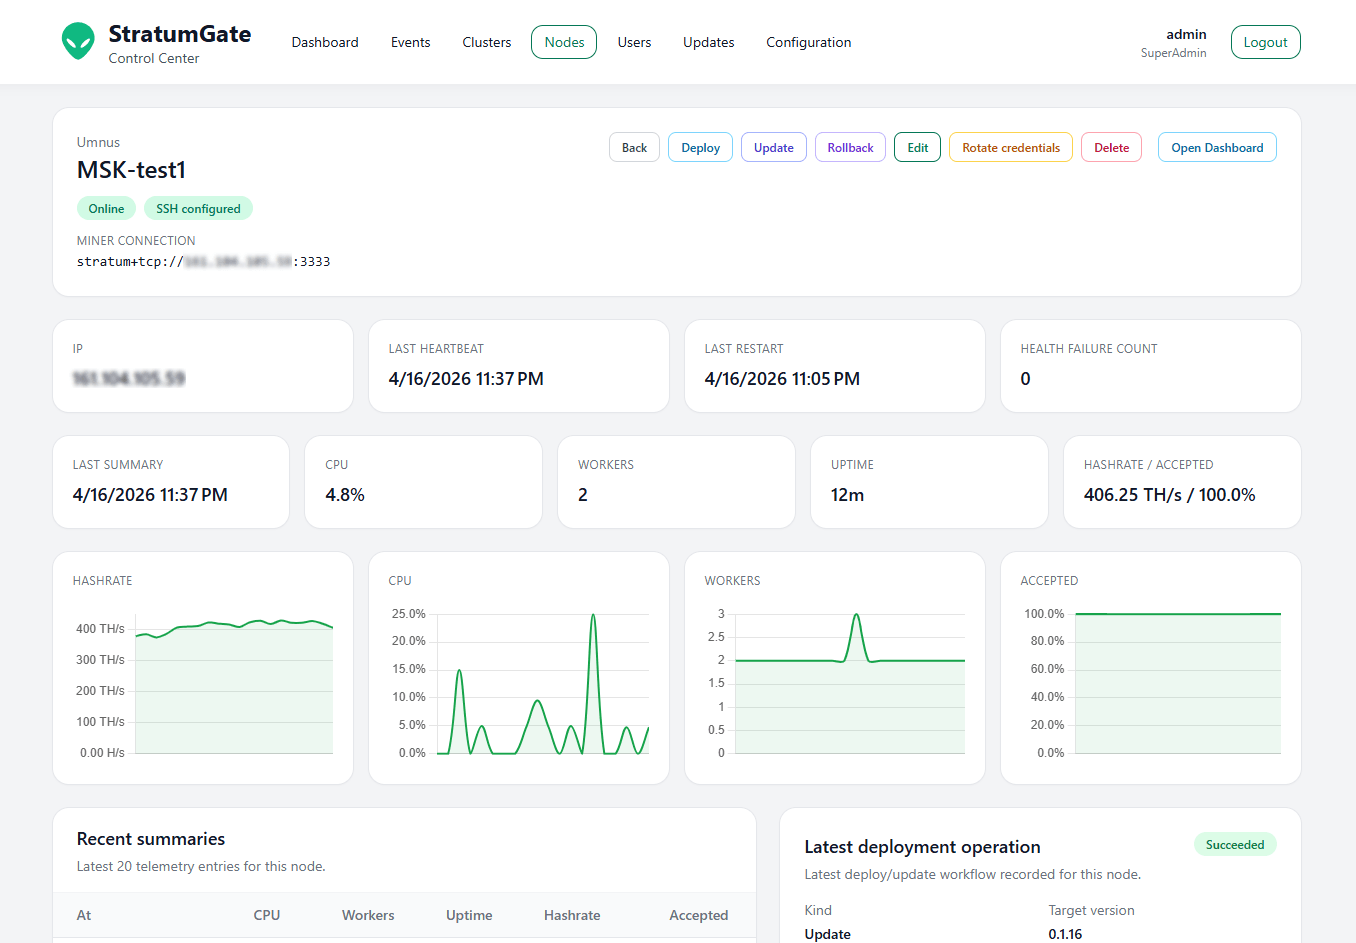Open Configuration in the top navigation

click(x=808, y=42)
